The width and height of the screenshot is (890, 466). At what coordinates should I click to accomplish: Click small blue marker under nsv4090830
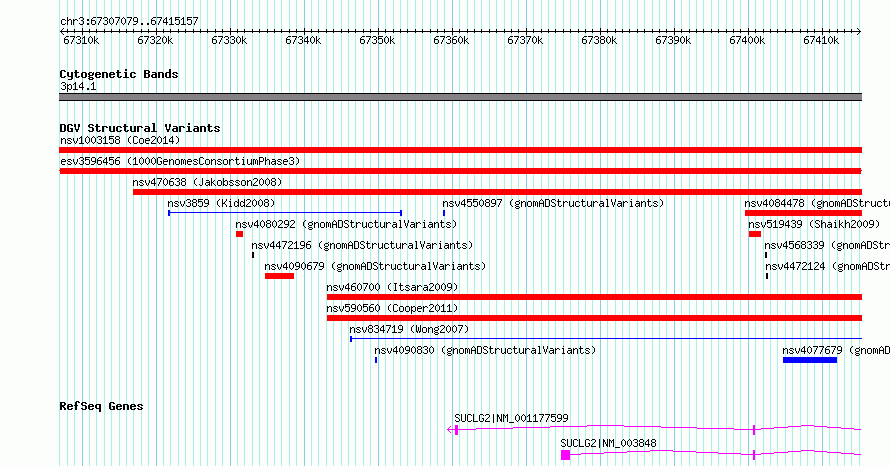pos(376,360)
